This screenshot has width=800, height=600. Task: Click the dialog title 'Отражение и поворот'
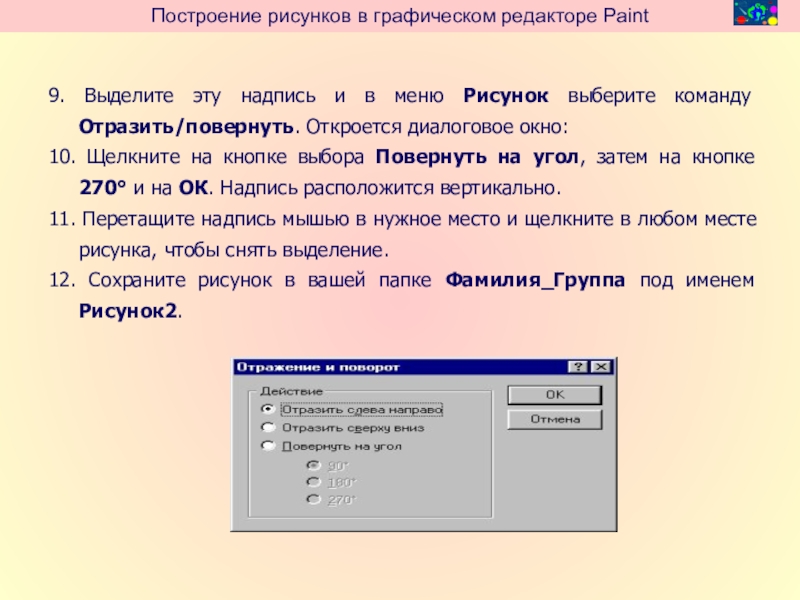[318, 367]
